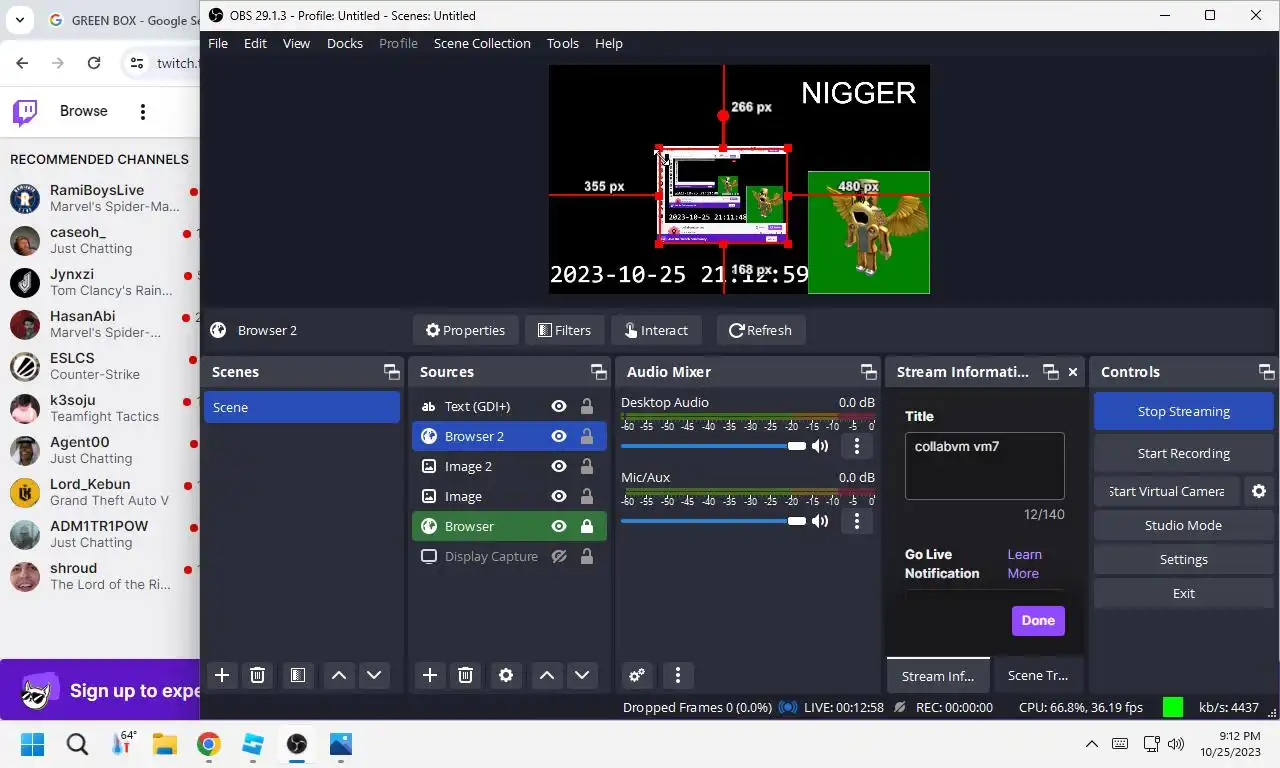The height and width of the screenshot is (768, 1280).
Task: Move source up arrow in Sources panel
Action: click(547, 675)
